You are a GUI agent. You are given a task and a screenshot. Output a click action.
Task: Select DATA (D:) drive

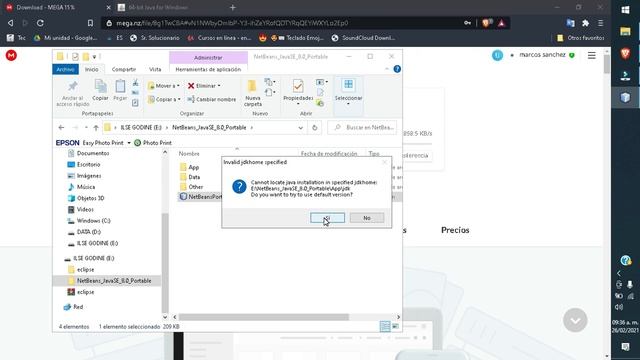89,232
